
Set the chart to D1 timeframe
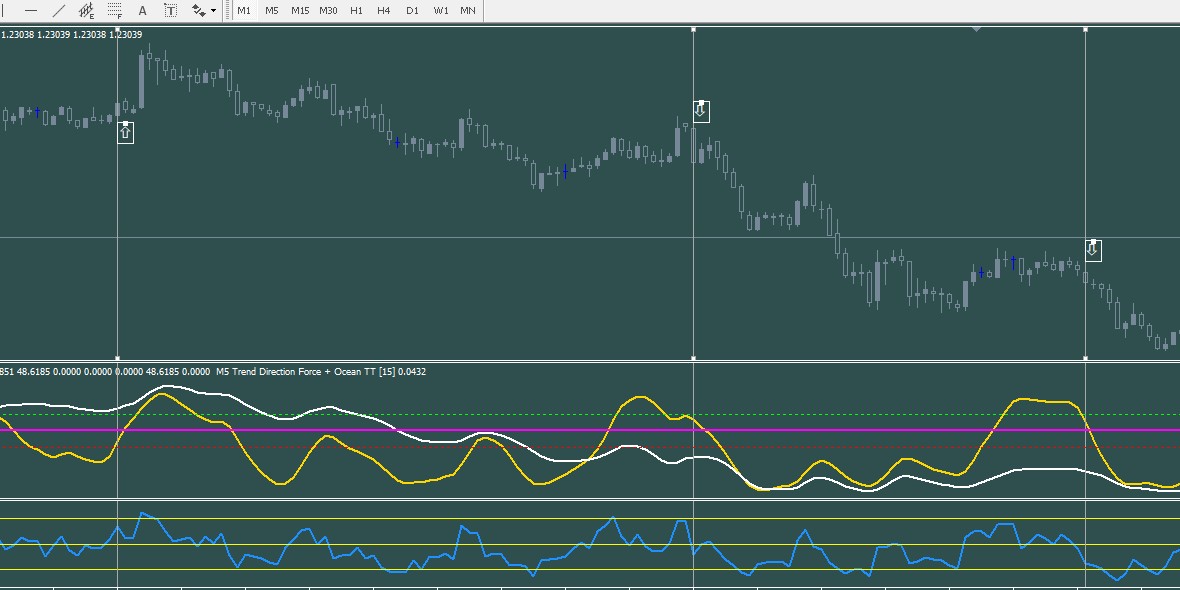click(x=412, y=11)
